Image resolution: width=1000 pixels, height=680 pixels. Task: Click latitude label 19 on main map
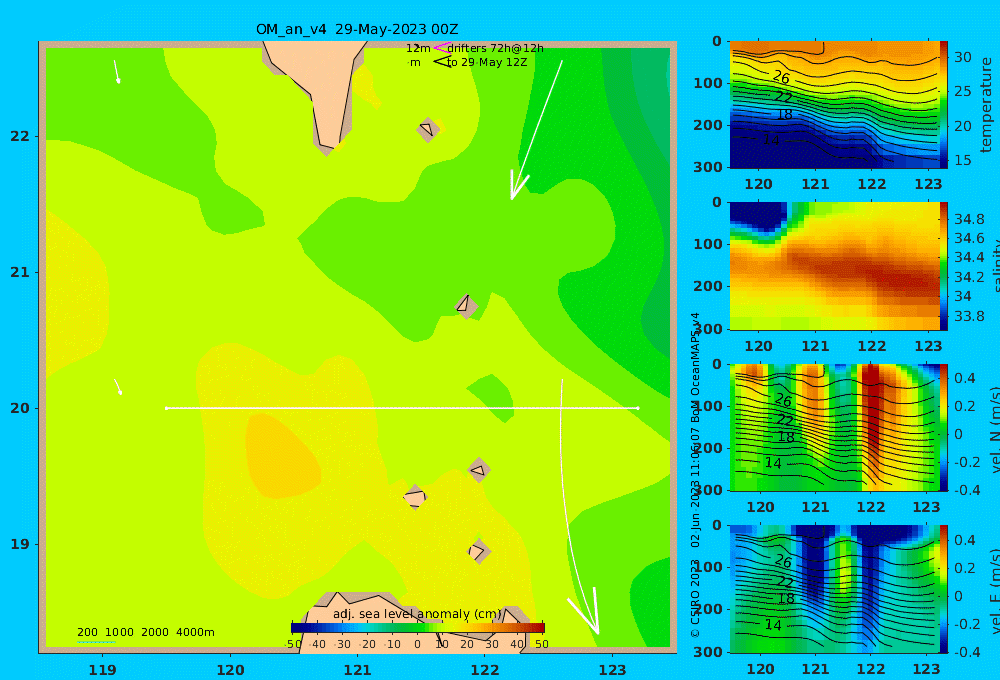pyautogui.click(x=20, y=544)
